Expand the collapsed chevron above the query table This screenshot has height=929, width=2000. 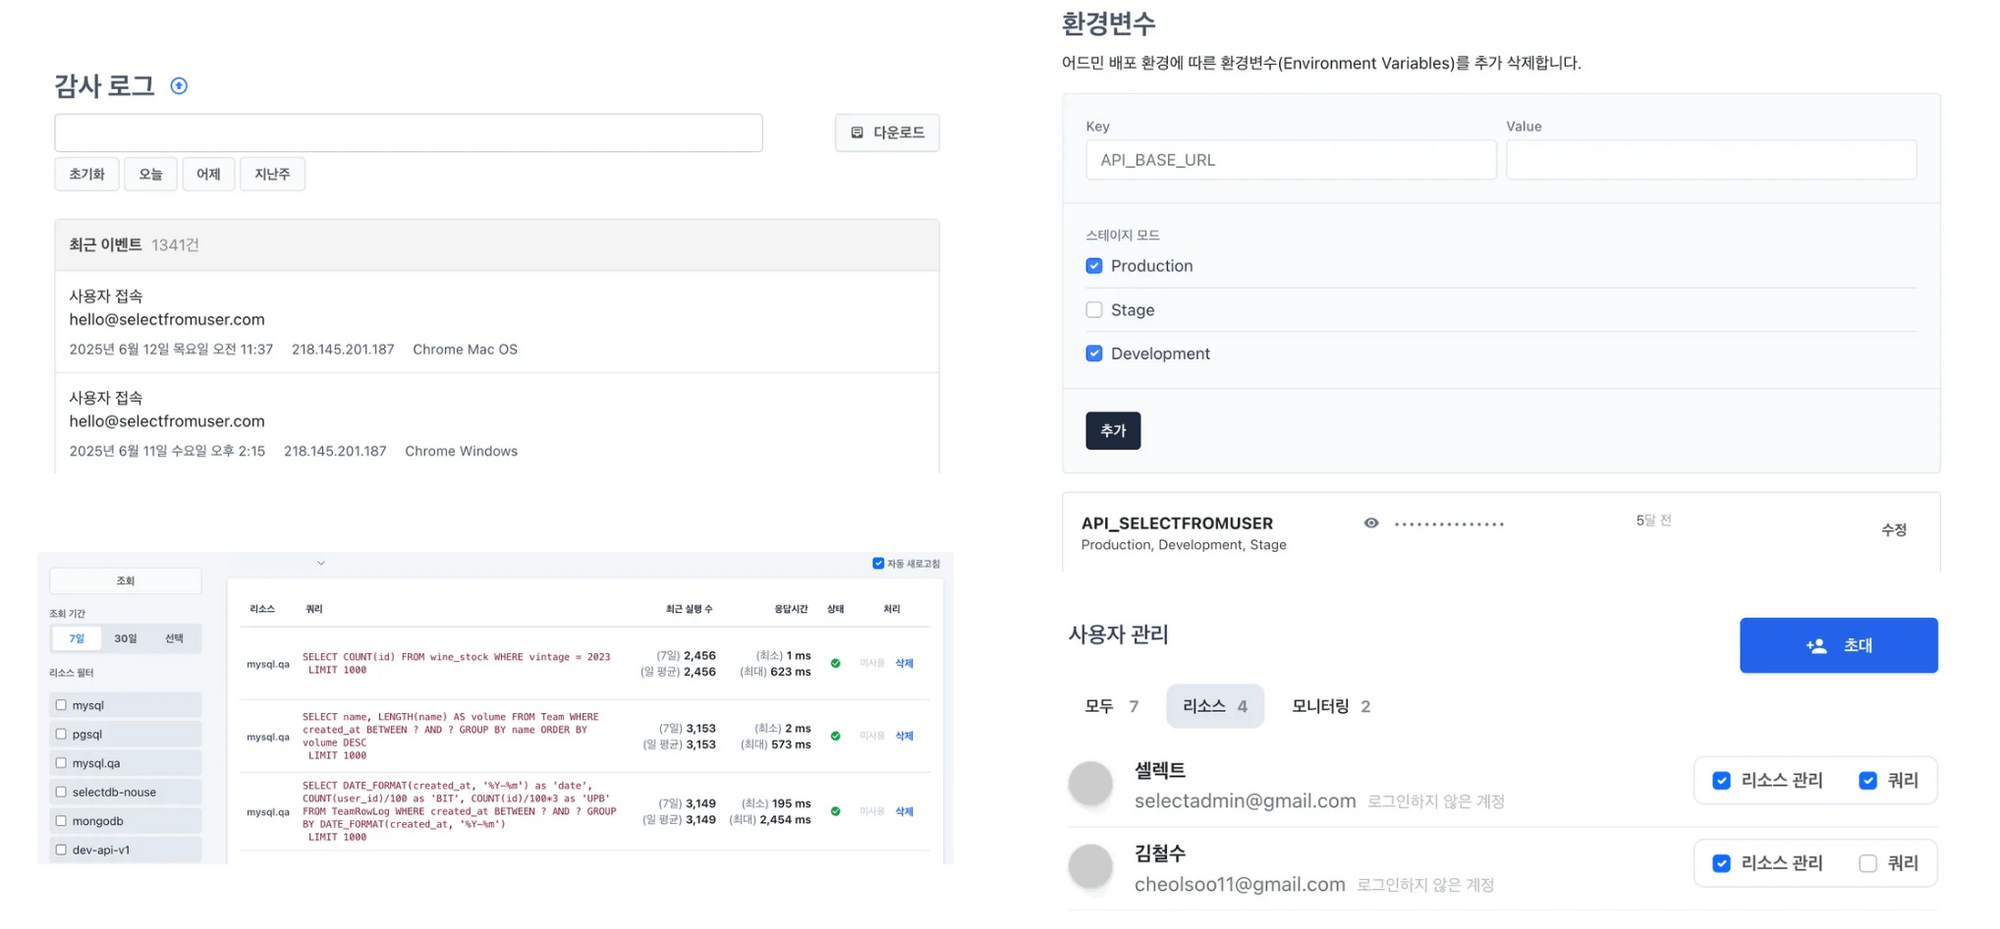320,563
